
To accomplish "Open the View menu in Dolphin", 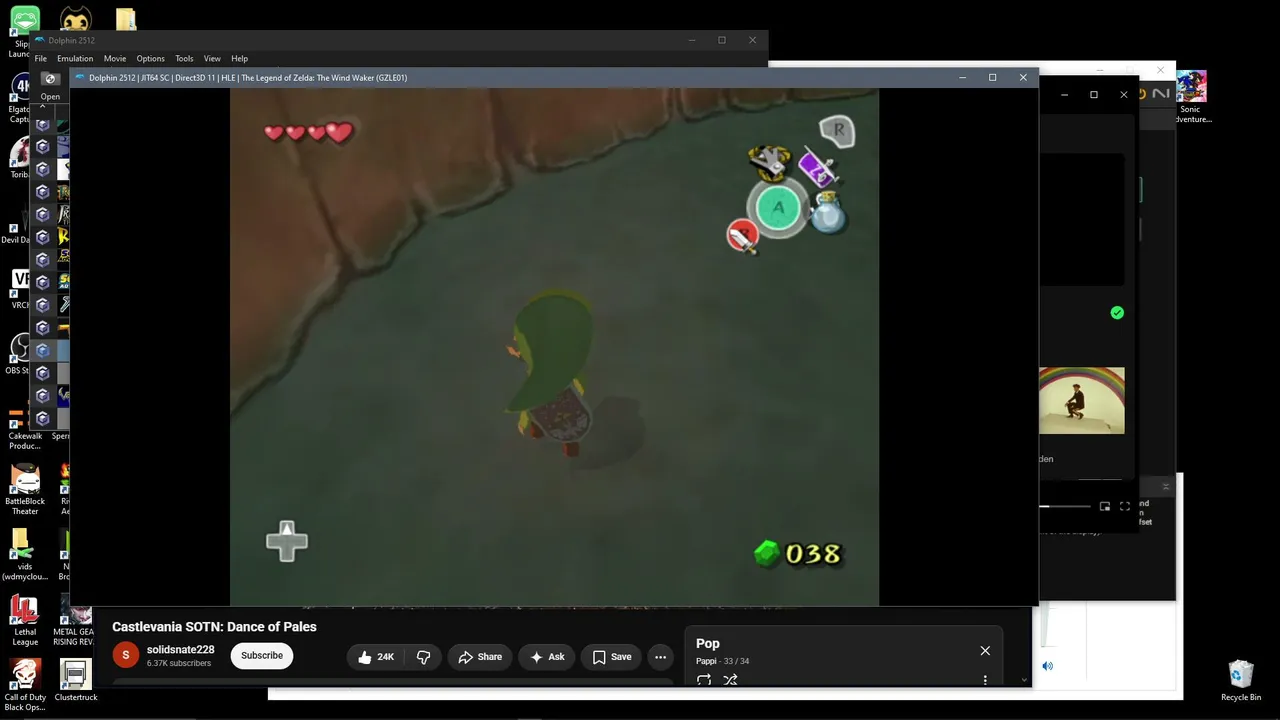I will coord(212,59).
